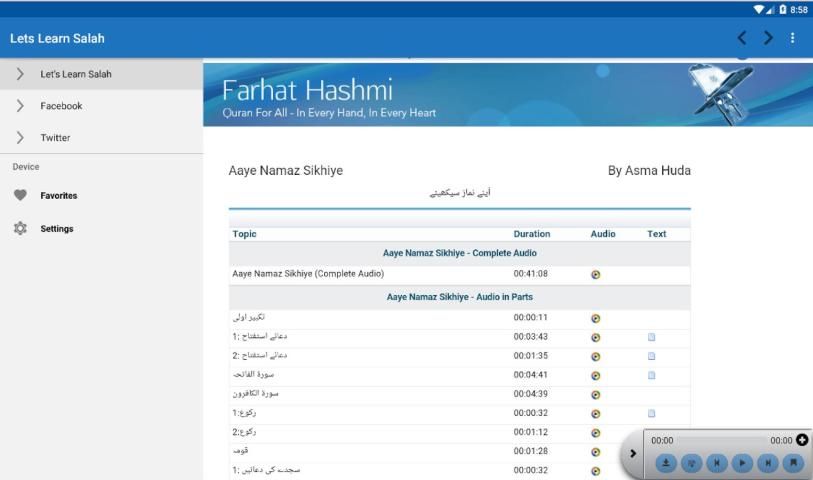The height and width of the screenshot is (480, 813).
Task: Play audio for the 00:04:39 track
Action: [596, 395]
